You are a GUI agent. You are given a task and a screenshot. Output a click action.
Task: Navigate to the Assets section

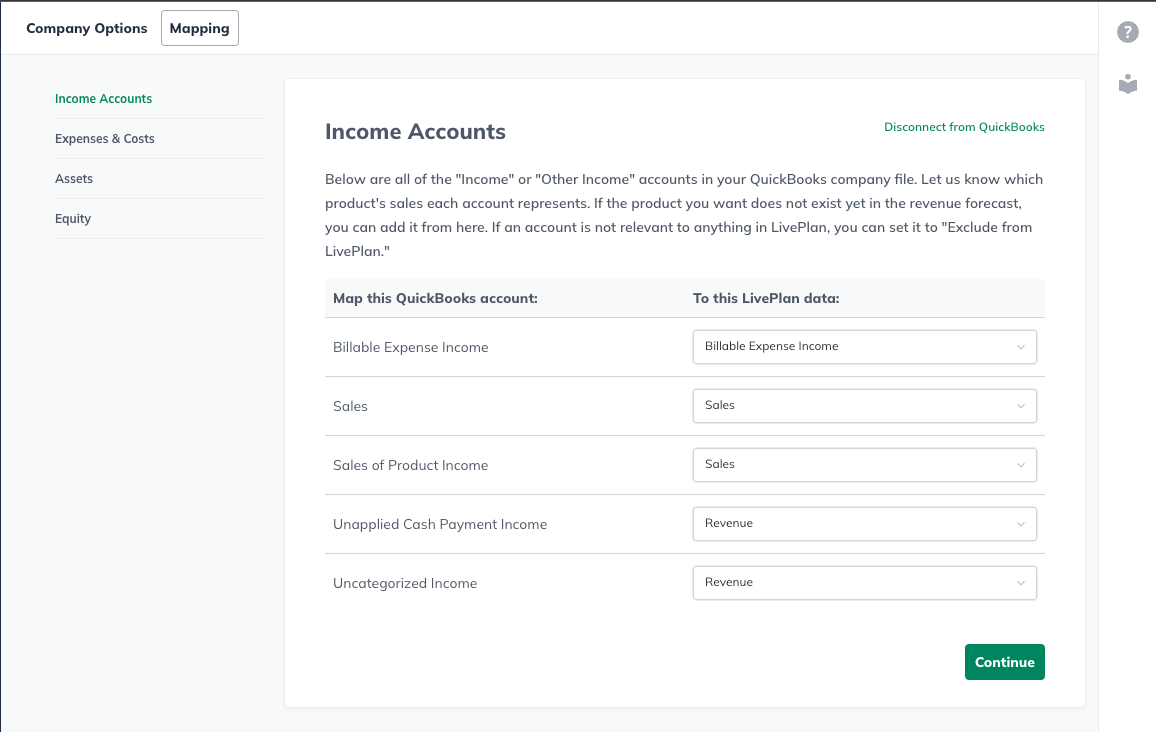point(74,178)
